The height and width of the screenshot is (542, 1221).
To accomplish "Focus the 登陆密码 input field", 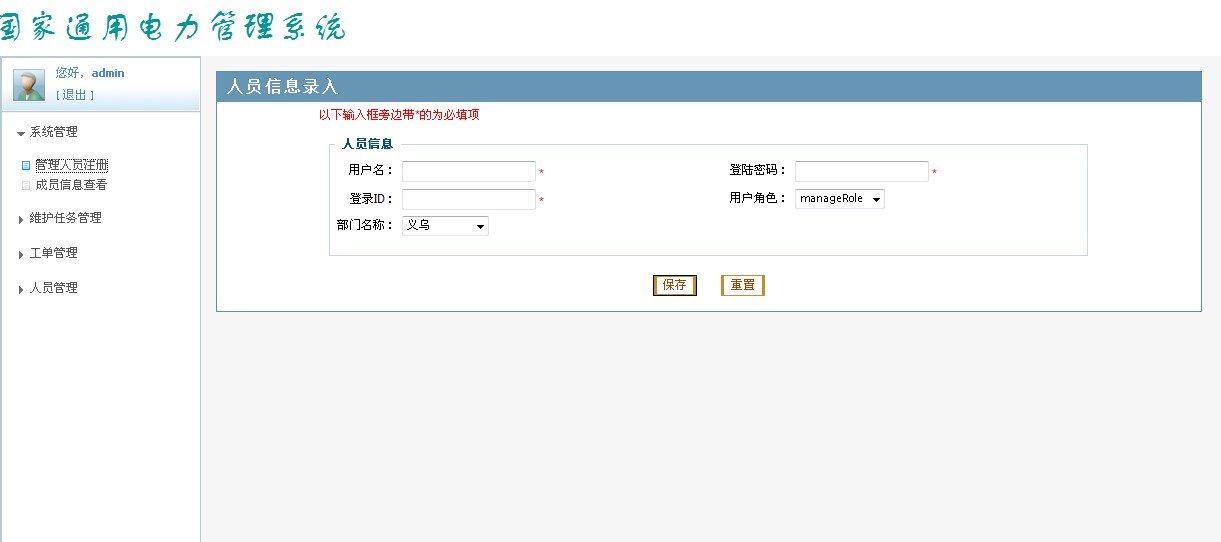I will click(862, 171).
